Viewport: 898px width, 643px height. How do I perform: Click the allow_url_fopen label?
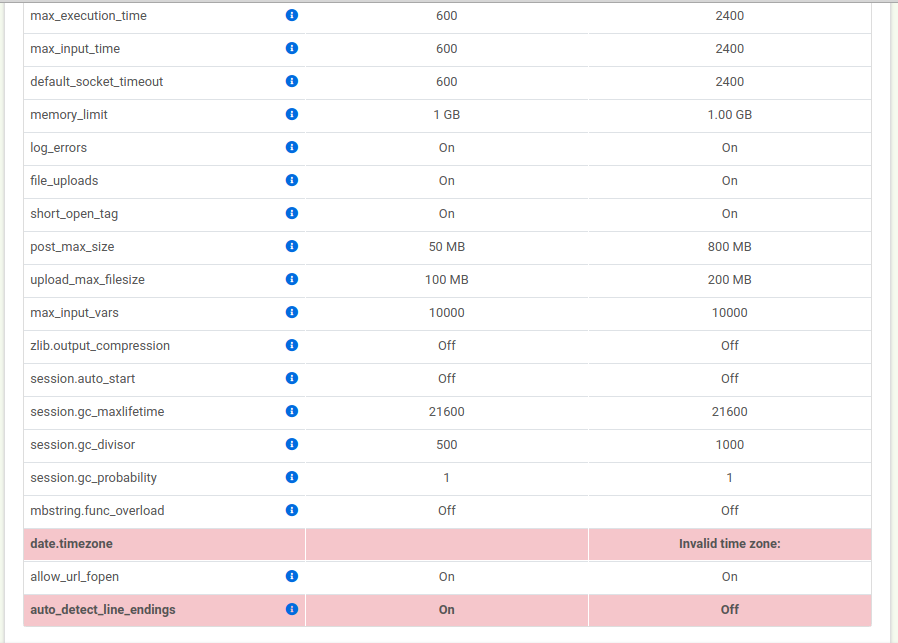click(x=74, y=577)
